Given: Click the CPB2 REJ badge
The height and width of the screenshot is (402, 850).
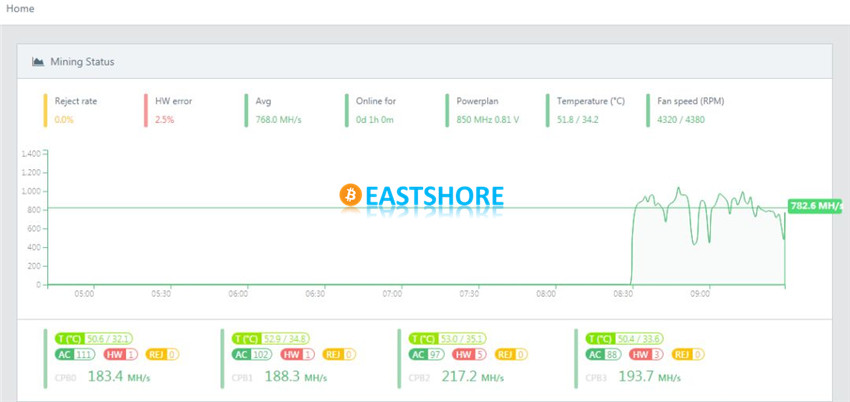Looking at the screenshot, I should (x=511, y=354).
